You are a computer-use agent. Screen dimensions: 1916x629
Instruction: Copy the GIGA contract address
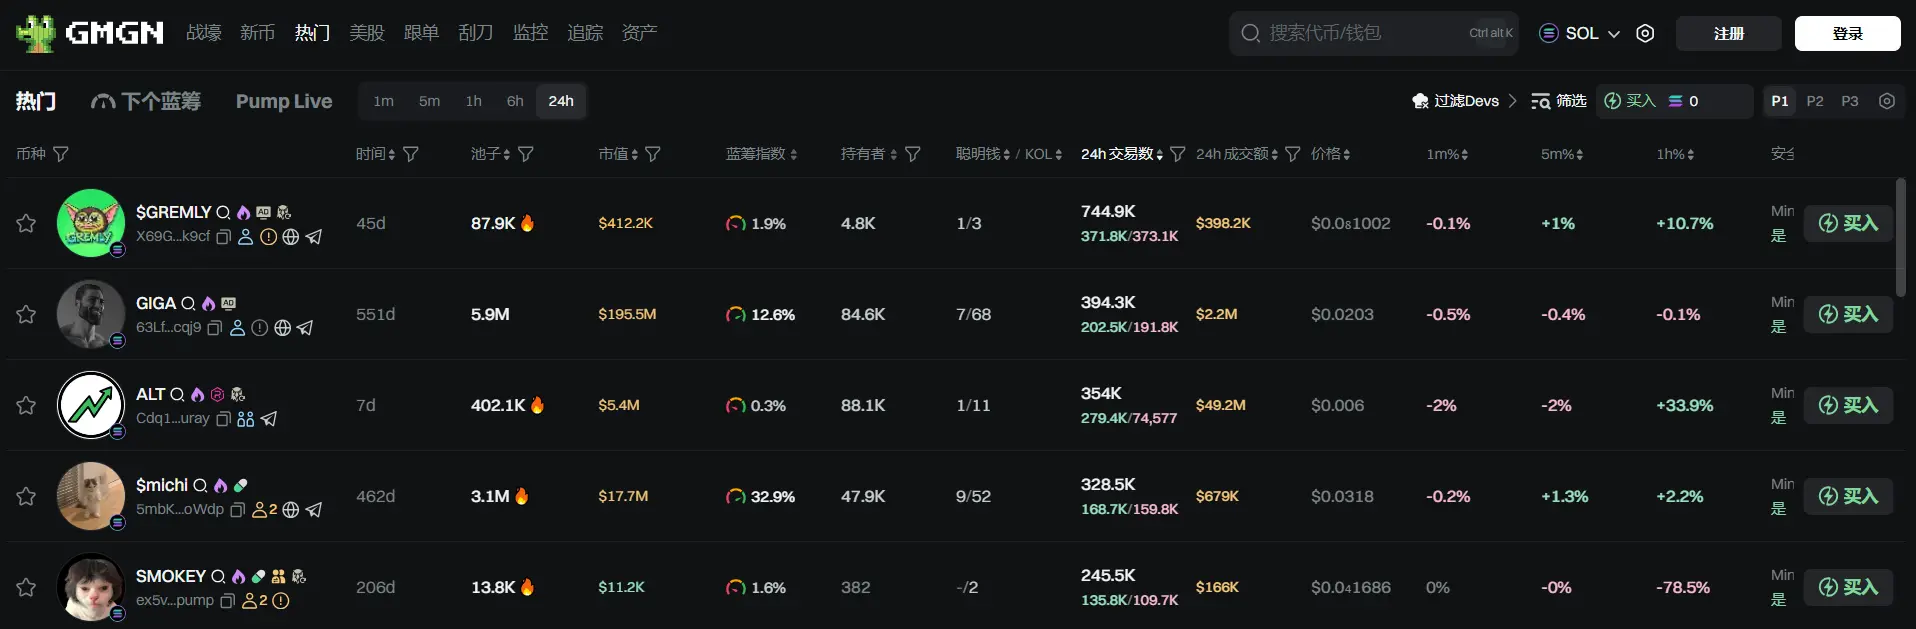(214, 328)
